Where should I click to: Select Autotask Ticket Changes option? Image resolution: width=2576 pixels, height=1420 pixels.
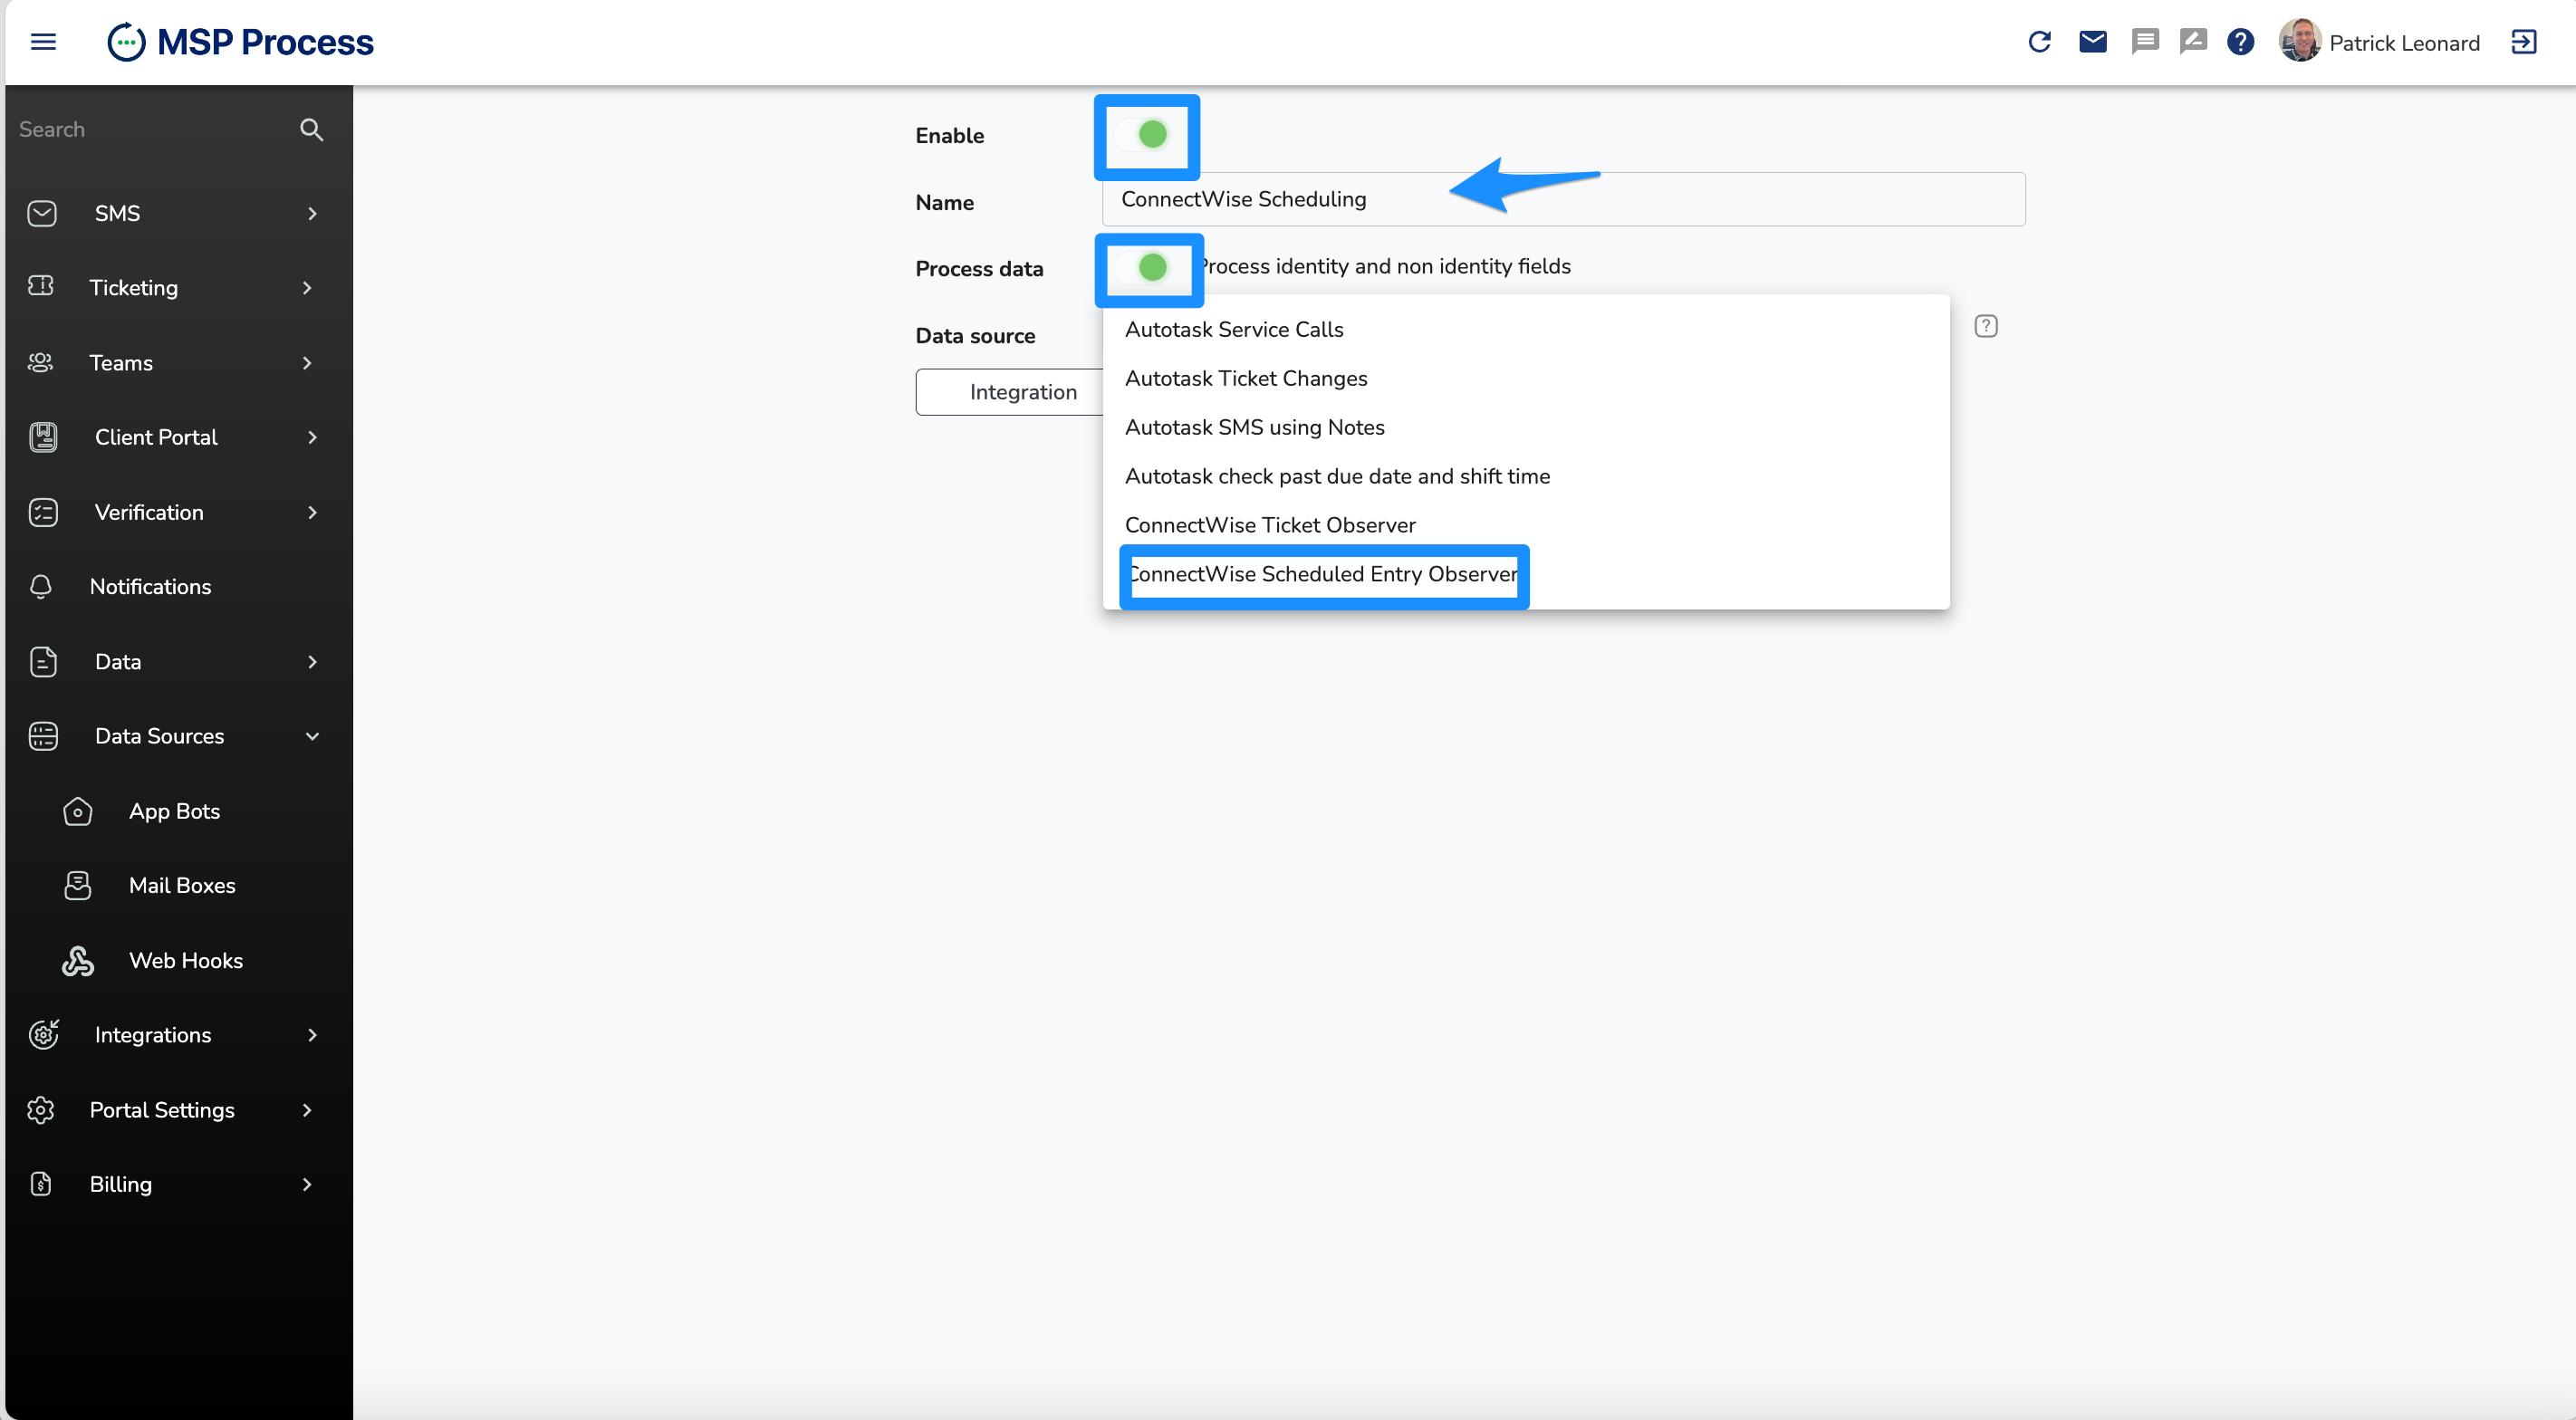[1526, 378]
